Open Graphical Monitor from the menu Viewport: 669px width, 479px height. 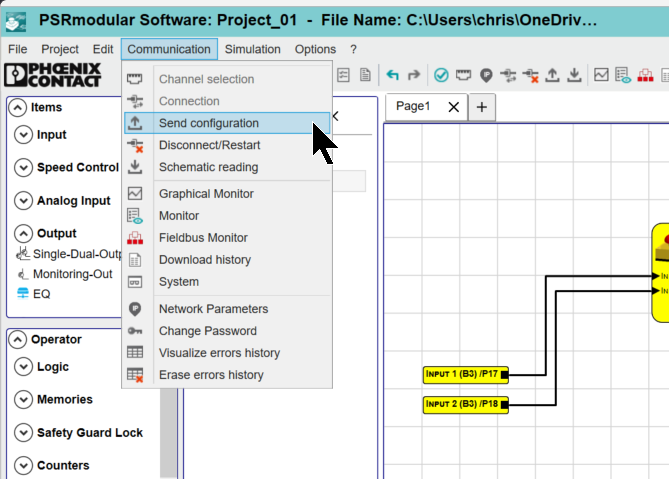pos(227,194)
